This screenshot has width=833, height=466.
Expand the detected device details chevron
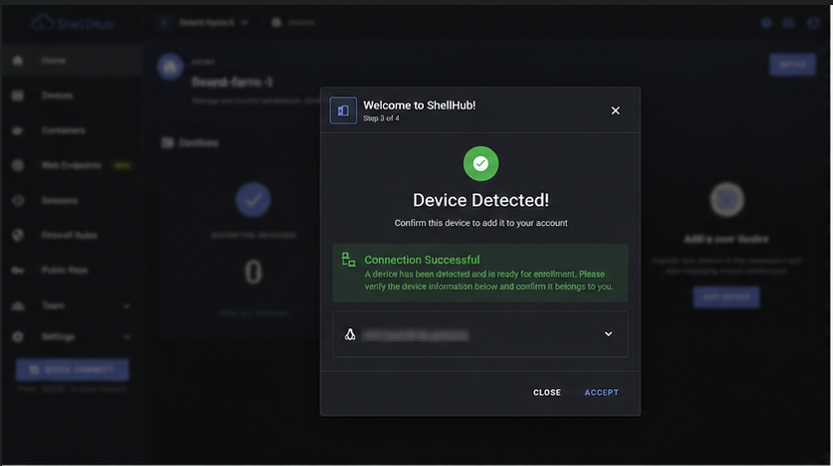(608, 334)
